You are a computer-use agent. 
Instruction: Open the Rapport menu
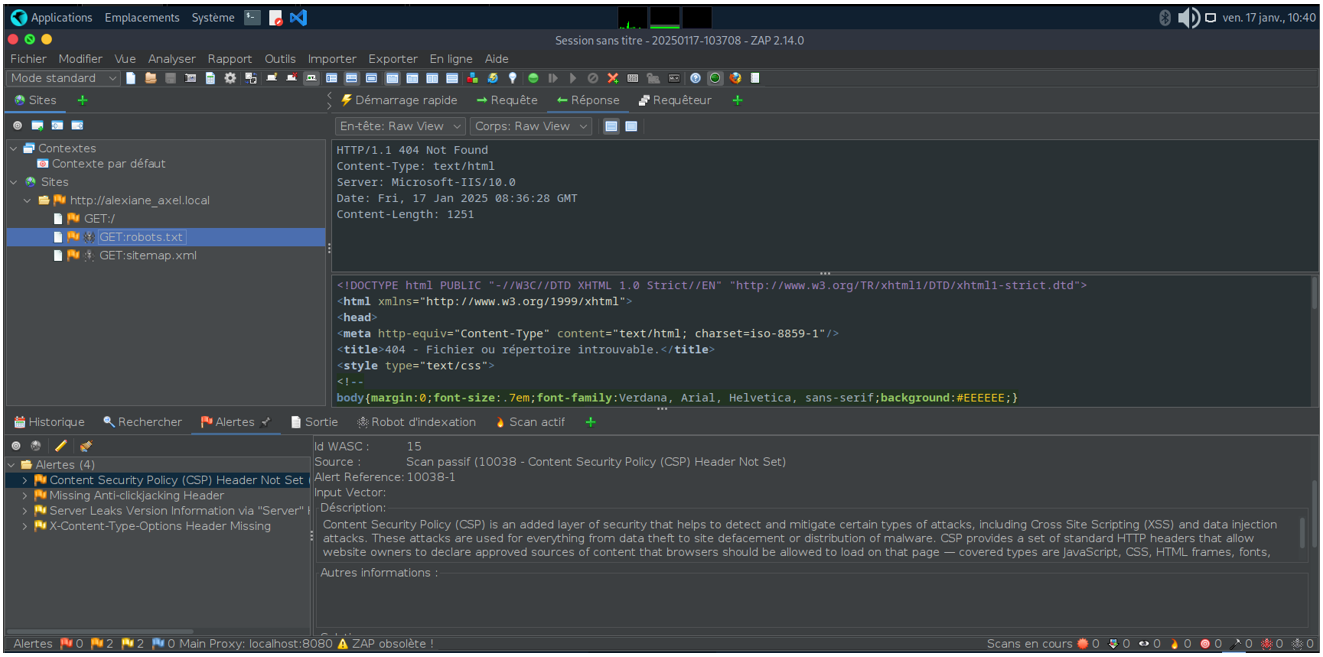tap(230, 59)
